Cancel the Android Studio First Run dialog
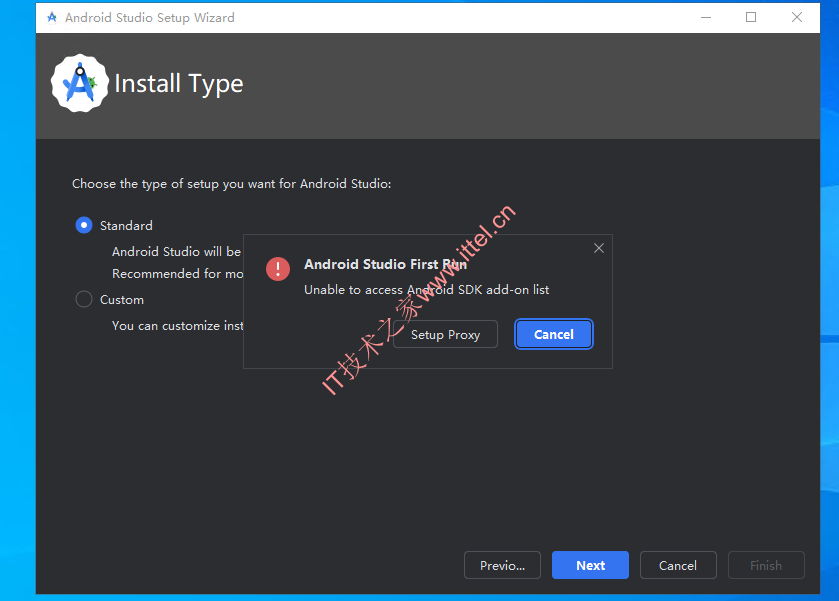 [x=554, y=334]
